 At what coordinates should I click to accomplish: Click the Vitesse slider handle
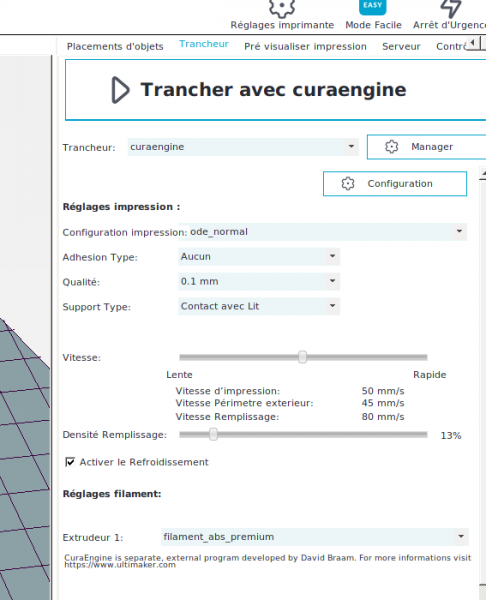(x=302, y=357)
